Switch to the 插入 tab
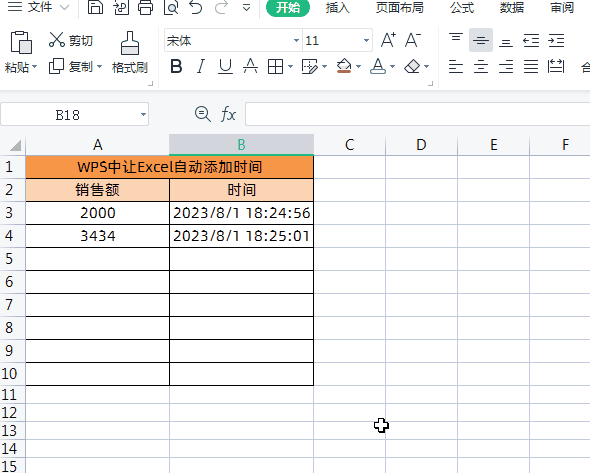This screenshot has width=590, height=473. (338, 8)
